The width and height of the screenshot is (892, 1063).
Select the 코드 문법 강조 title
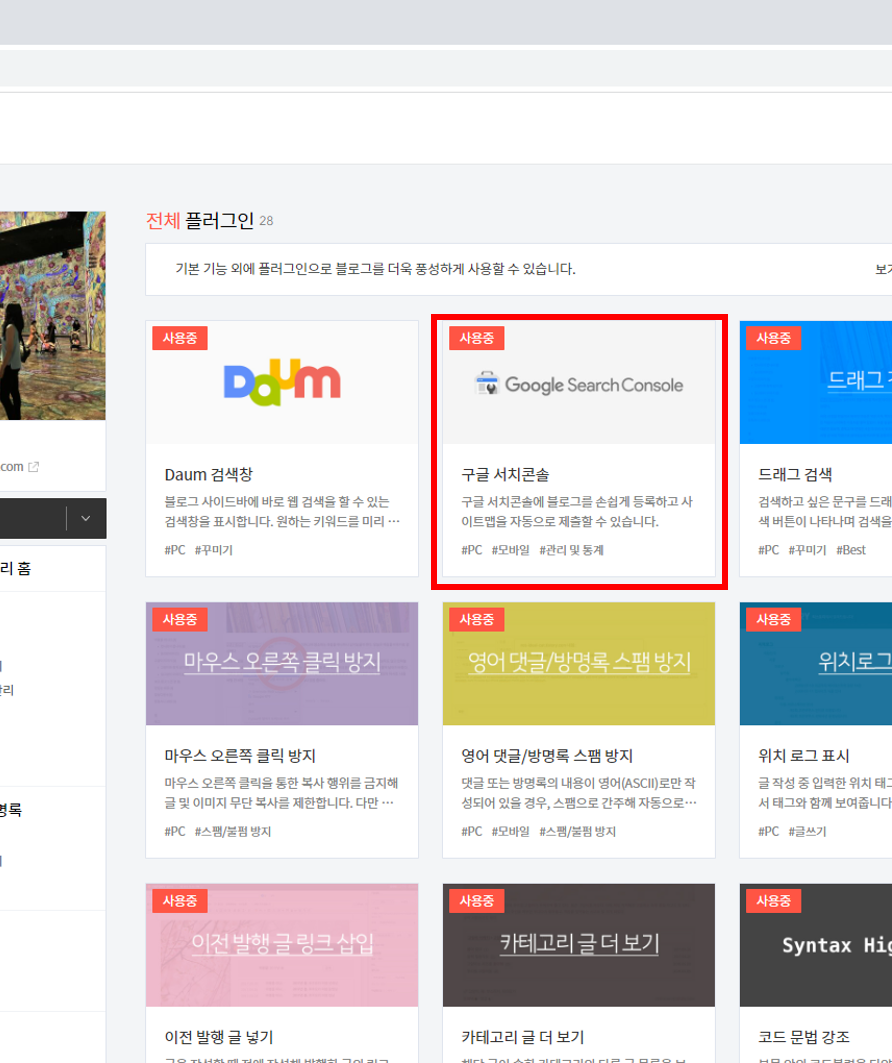804,1037
